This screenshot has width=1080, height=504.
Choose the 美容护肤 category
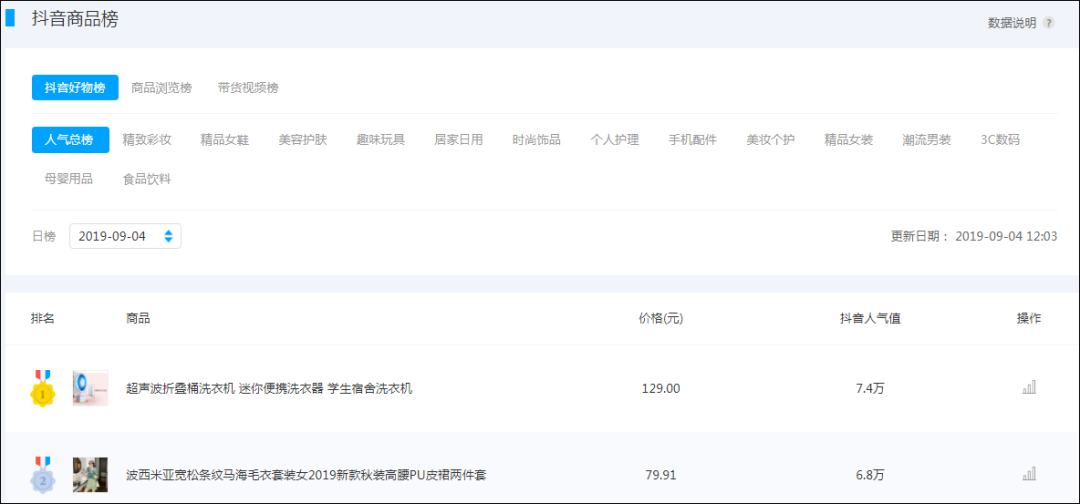point(302,140)
